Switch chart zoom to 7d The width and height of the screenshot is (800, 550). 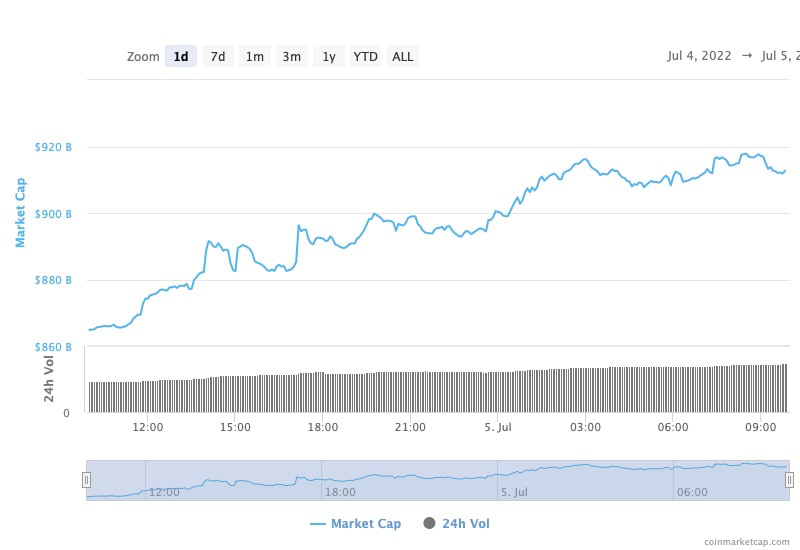coord(218,57)
